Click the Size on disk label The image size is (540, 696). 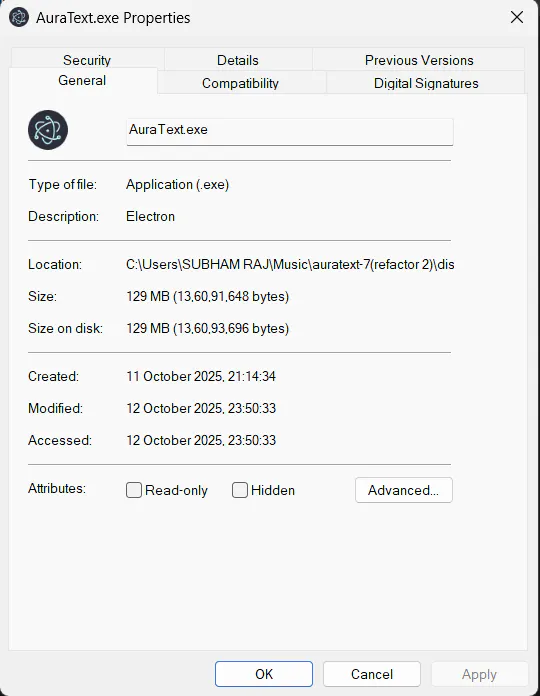[x=65, y=328]
